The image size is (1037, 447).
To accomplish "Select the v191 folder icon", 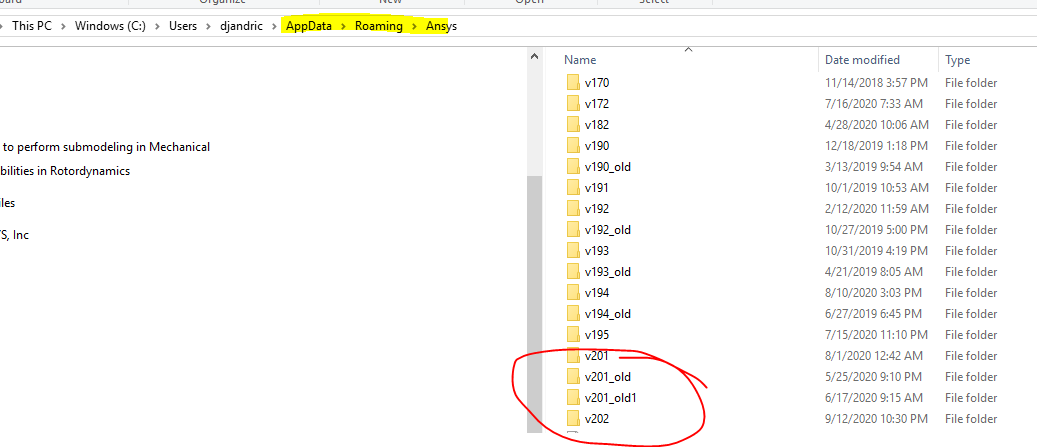I will tap(573, 188).
